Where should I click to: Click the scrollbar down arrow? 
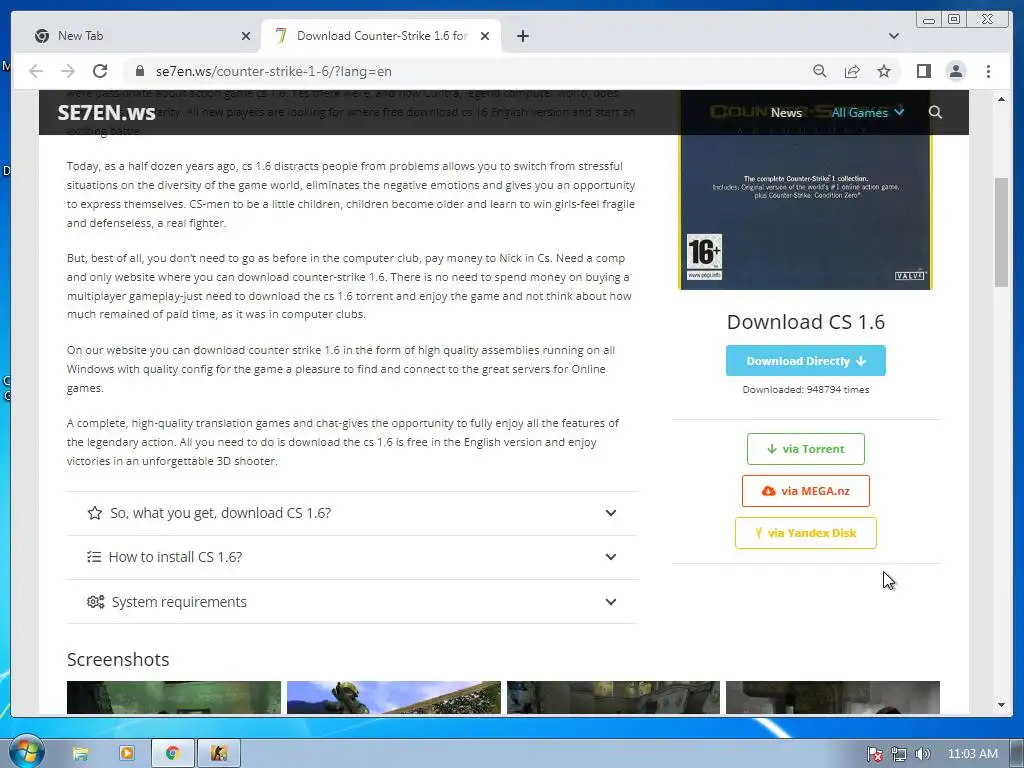[1001, 705]
